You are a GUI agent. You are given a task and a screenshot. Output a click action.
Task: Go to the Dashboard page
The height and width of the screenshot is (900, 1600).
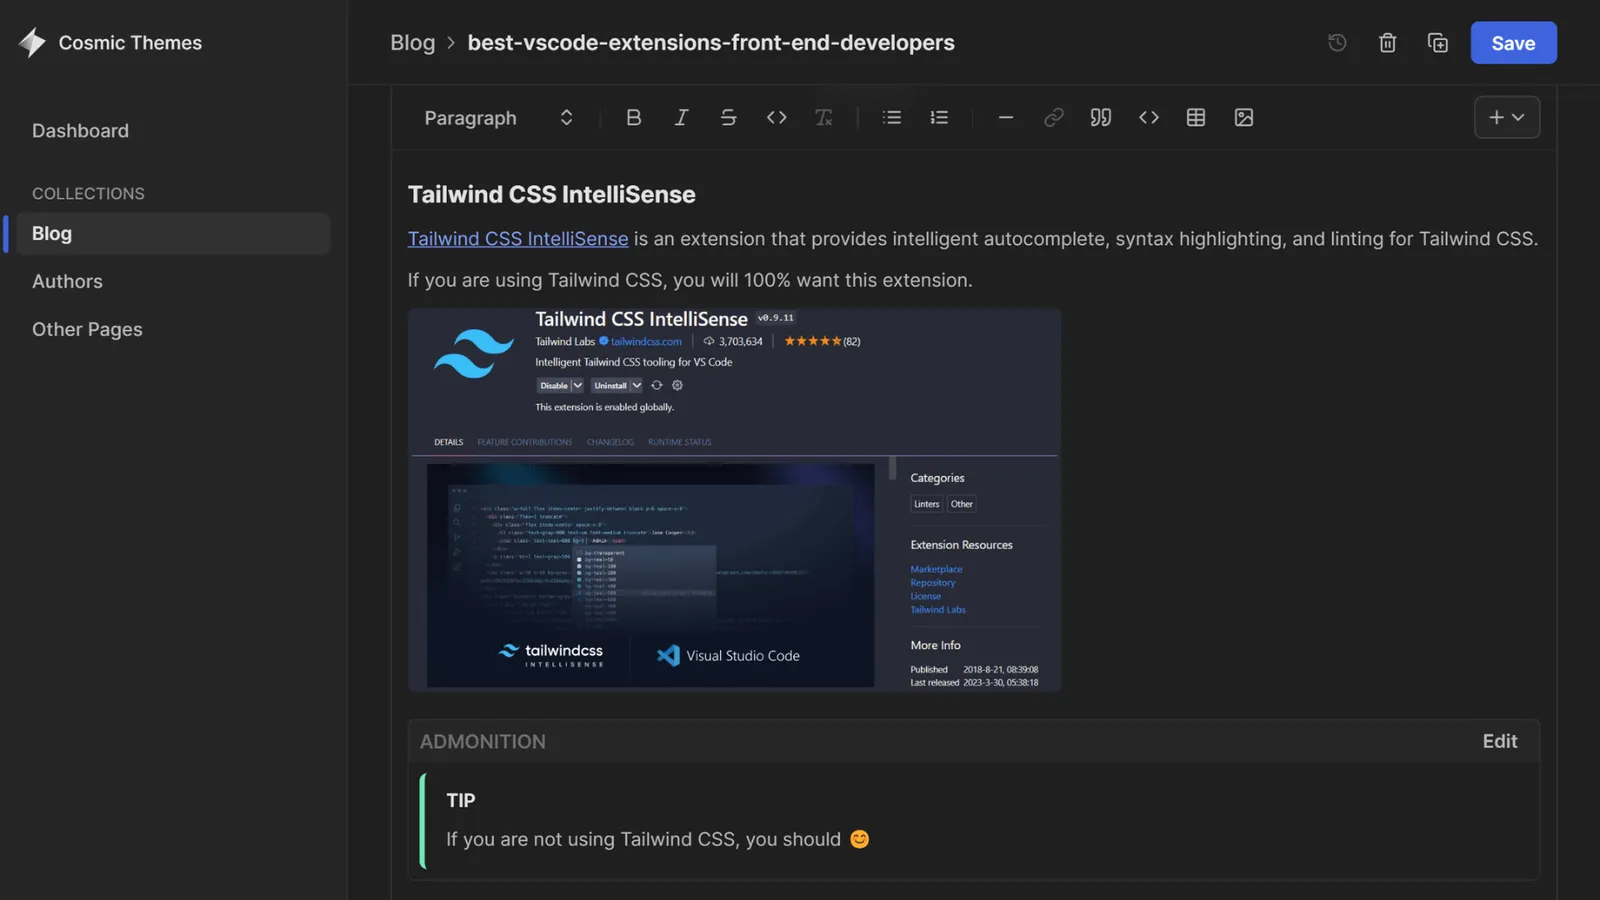(80, 131)
